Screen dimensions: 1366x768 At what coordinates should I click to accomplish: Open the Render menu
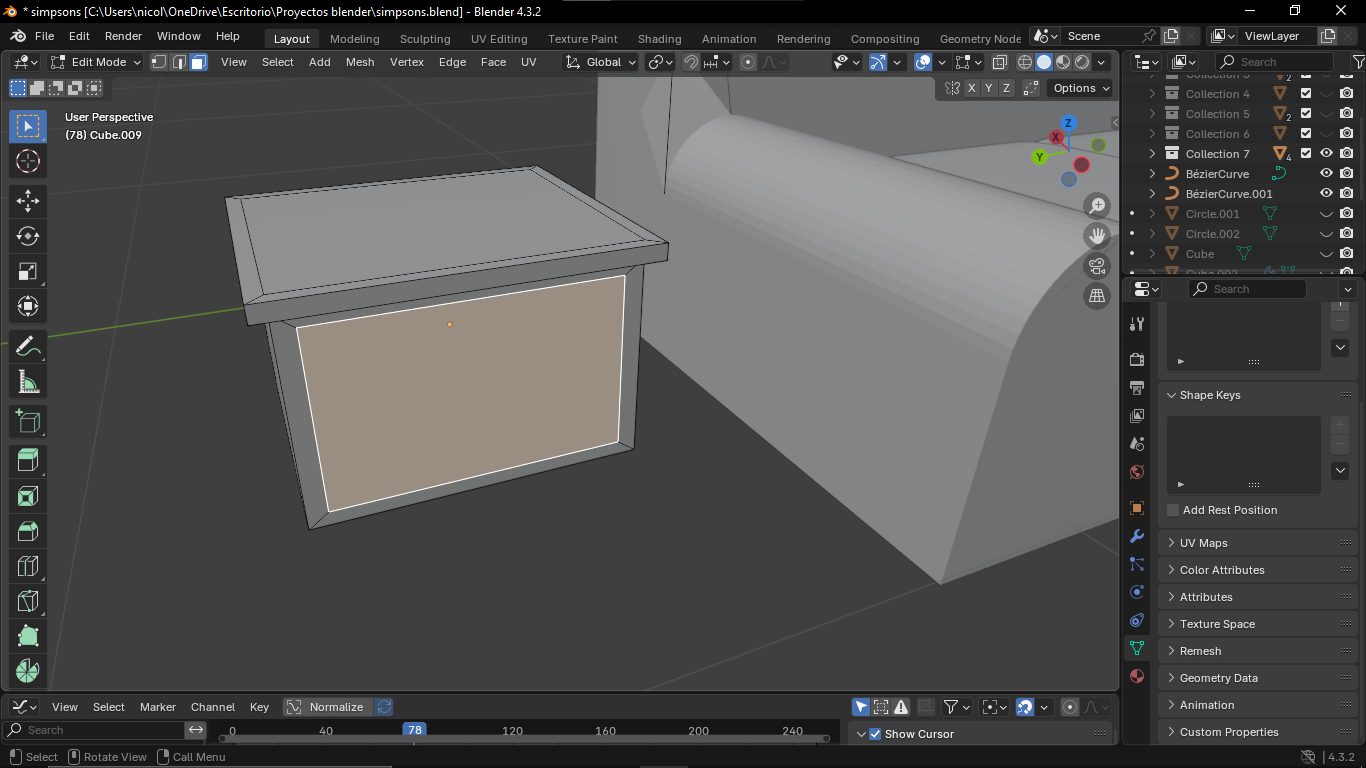pos(123,36)
